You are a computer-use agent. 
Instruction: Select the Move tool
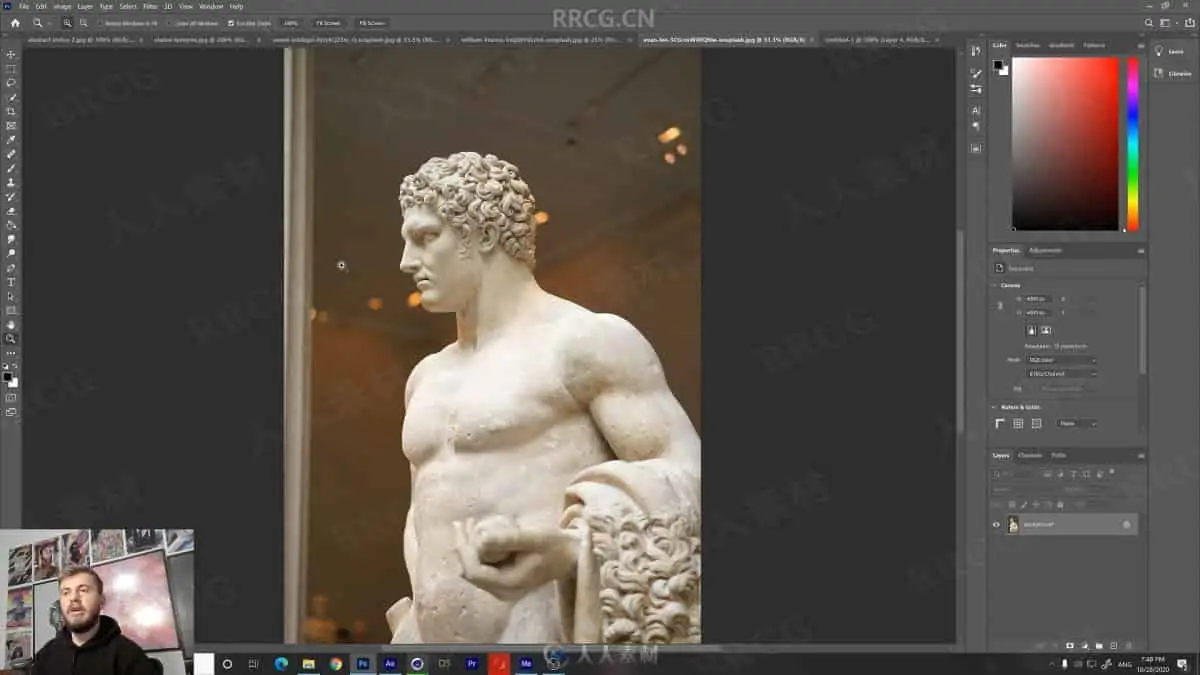click(x=11, y=55)
